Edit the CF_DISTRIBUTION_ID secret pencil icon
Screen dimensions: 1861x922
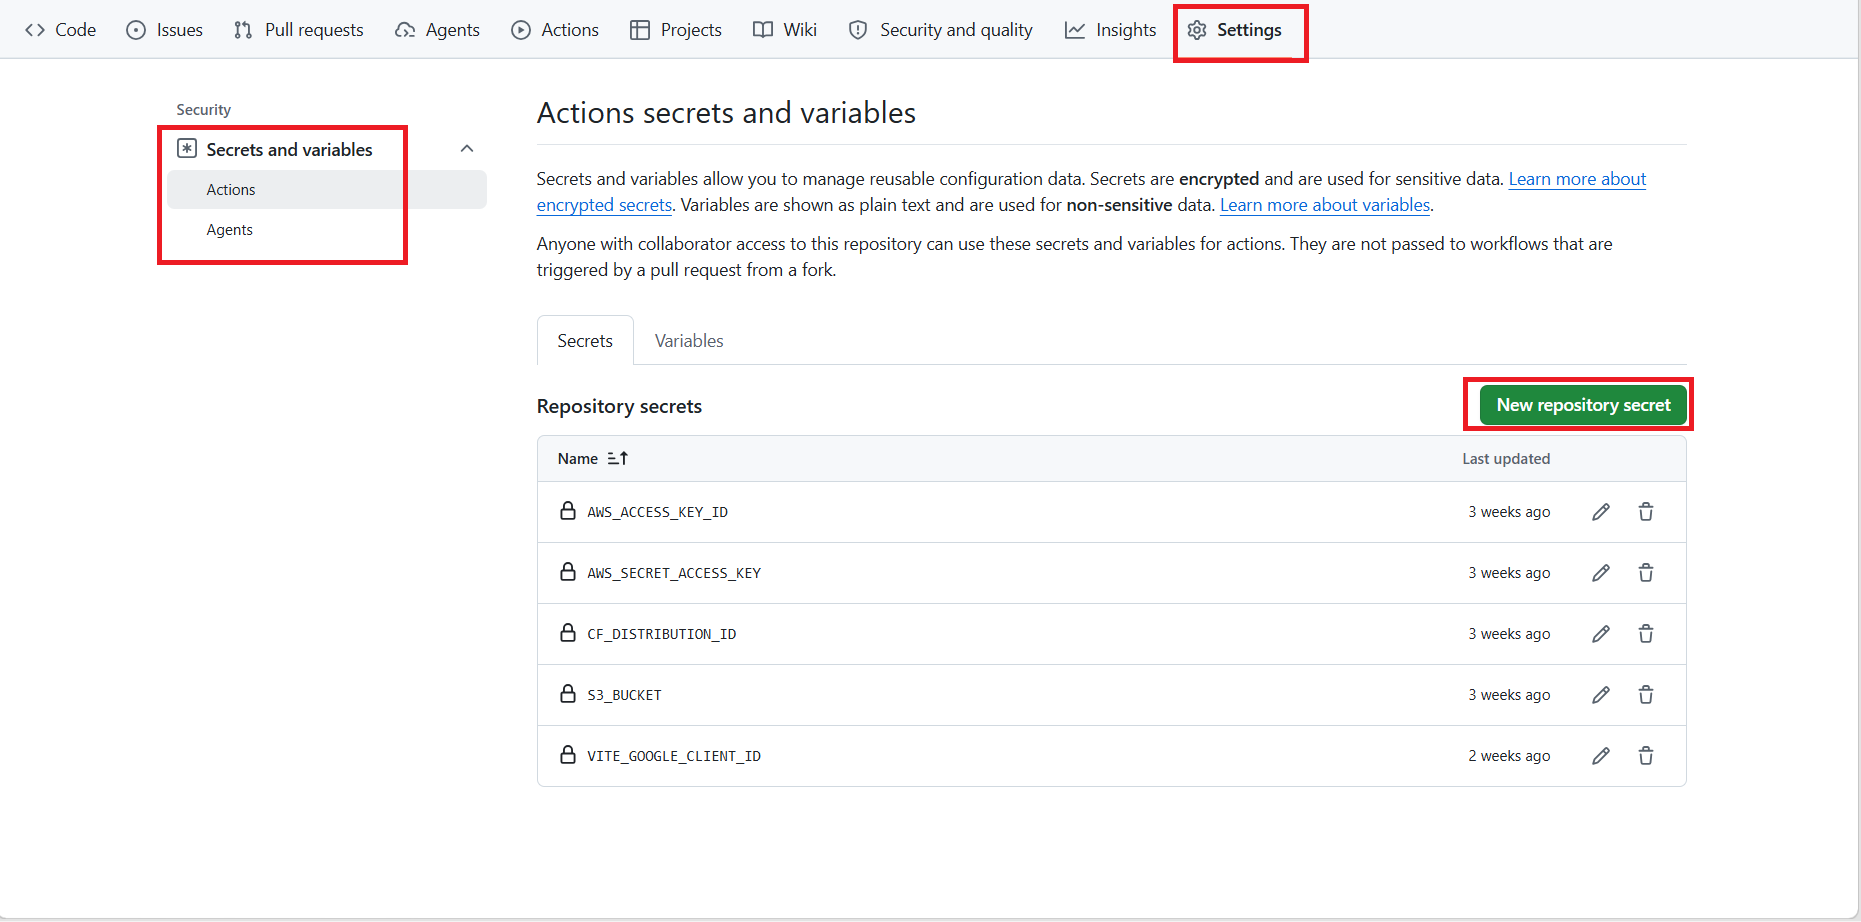coord(1601,634)
